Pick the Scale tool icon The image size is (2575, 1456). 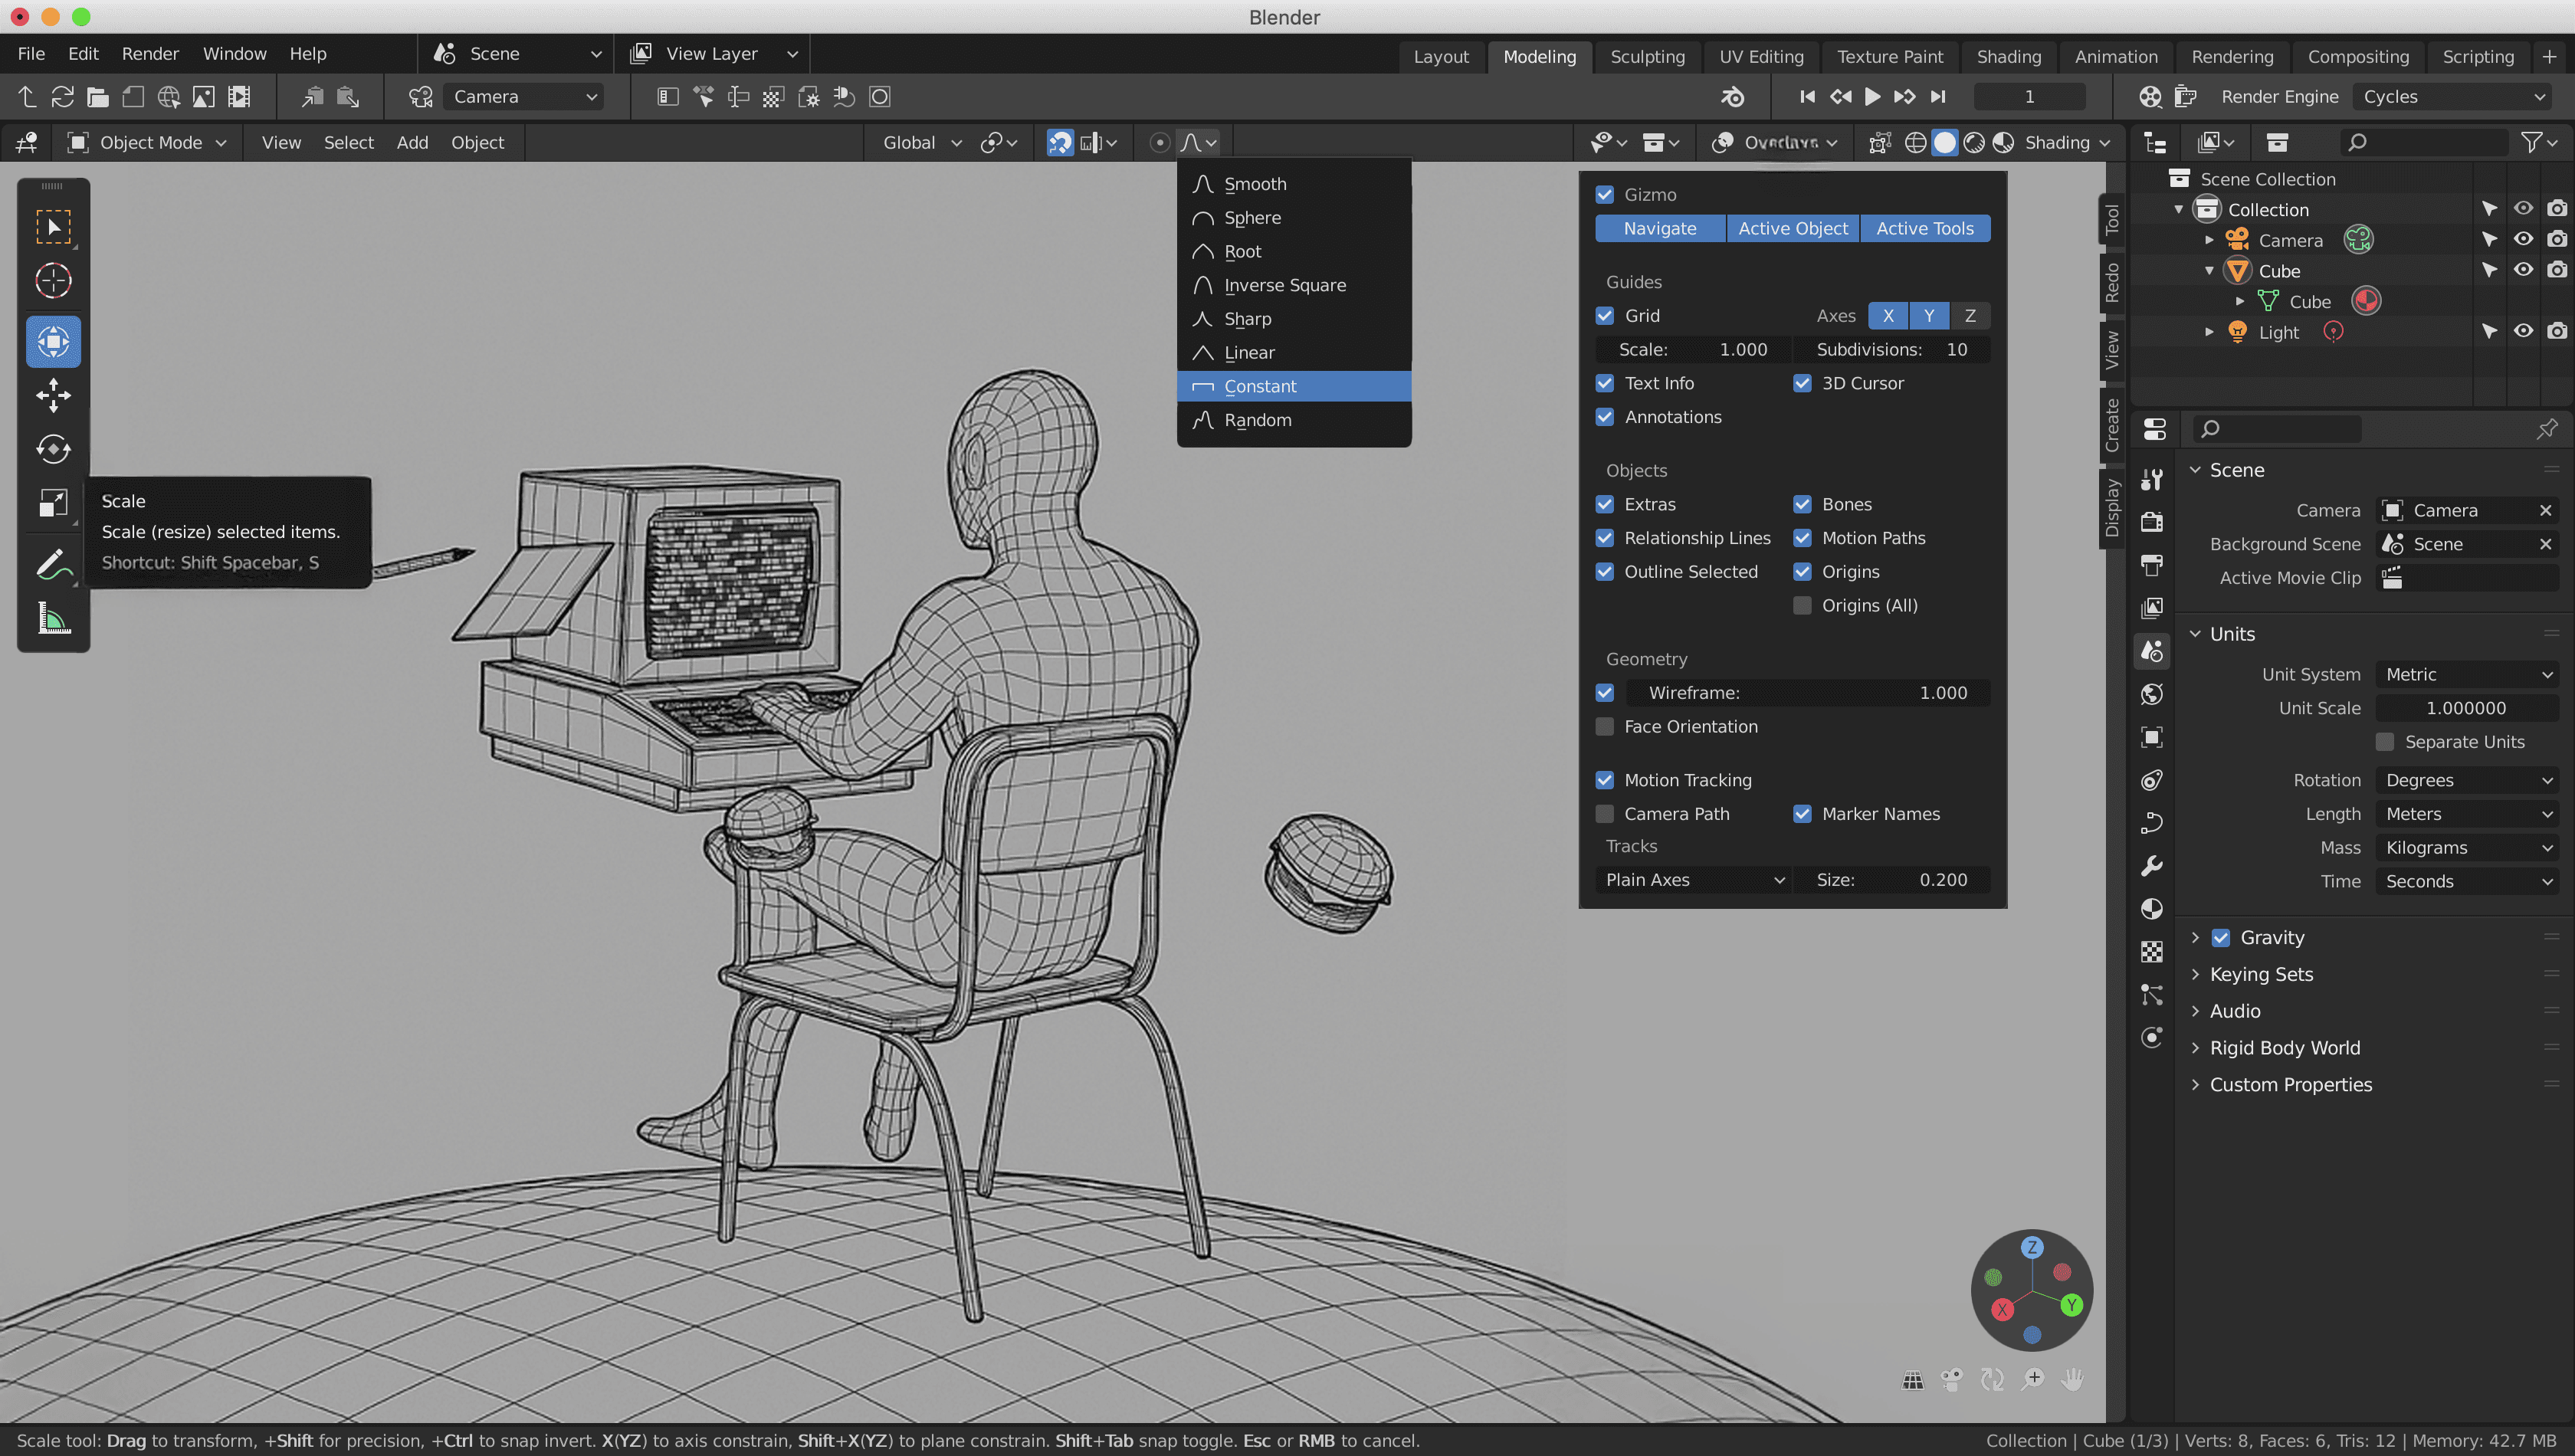(53, 503)
